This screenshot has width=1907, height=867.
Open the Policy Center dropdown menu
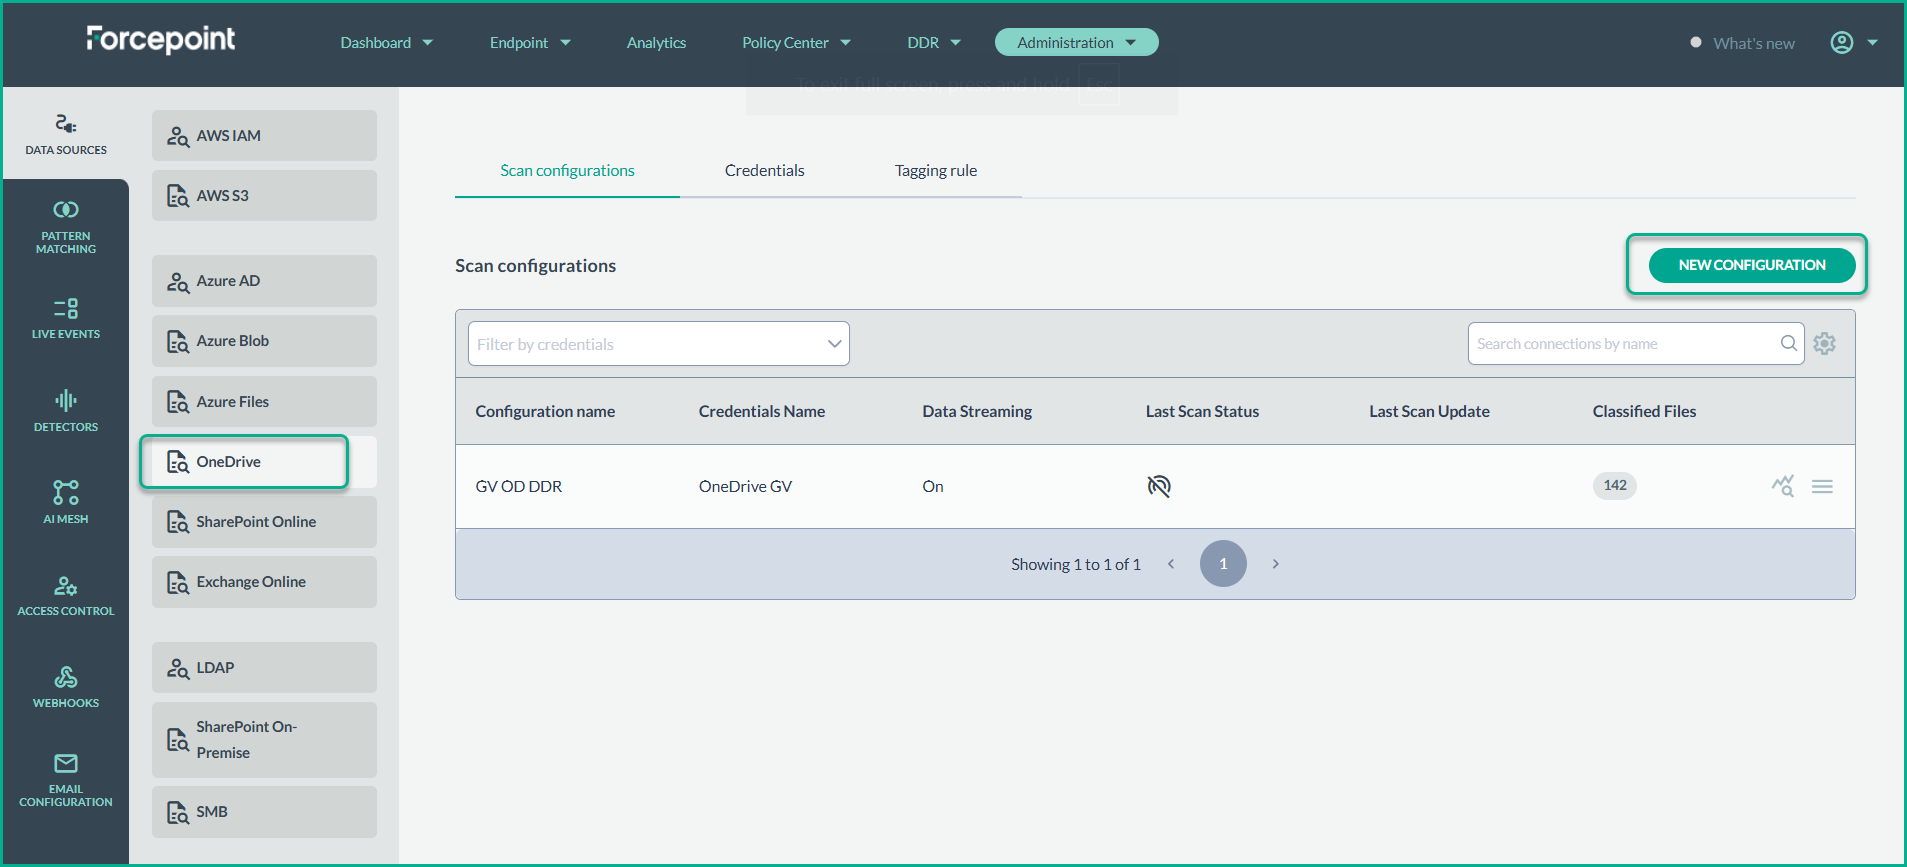796,42
